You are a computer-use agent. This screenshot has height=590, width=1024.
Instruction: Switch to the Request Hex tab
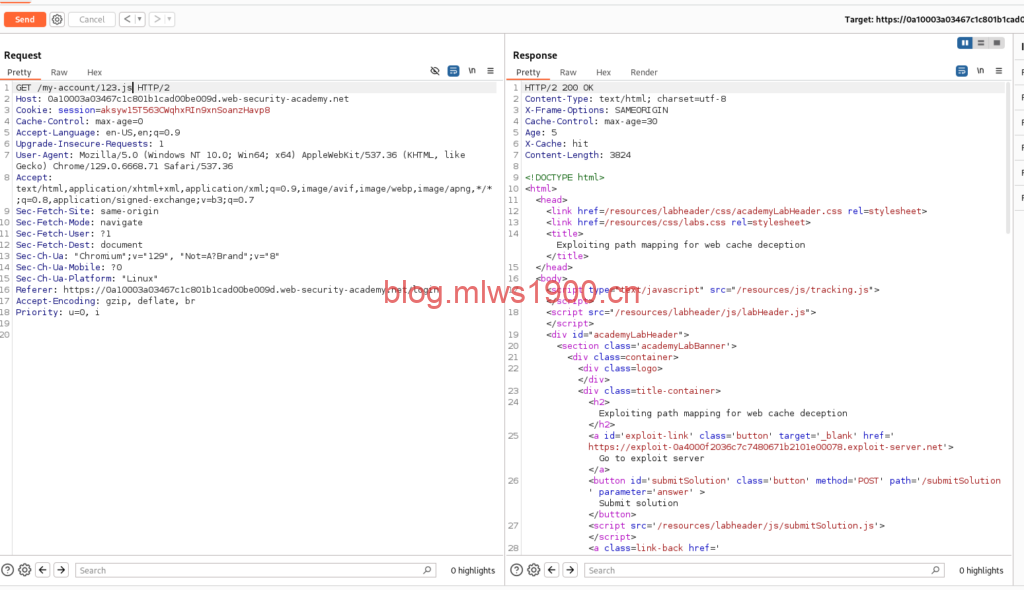coord(95,73)
